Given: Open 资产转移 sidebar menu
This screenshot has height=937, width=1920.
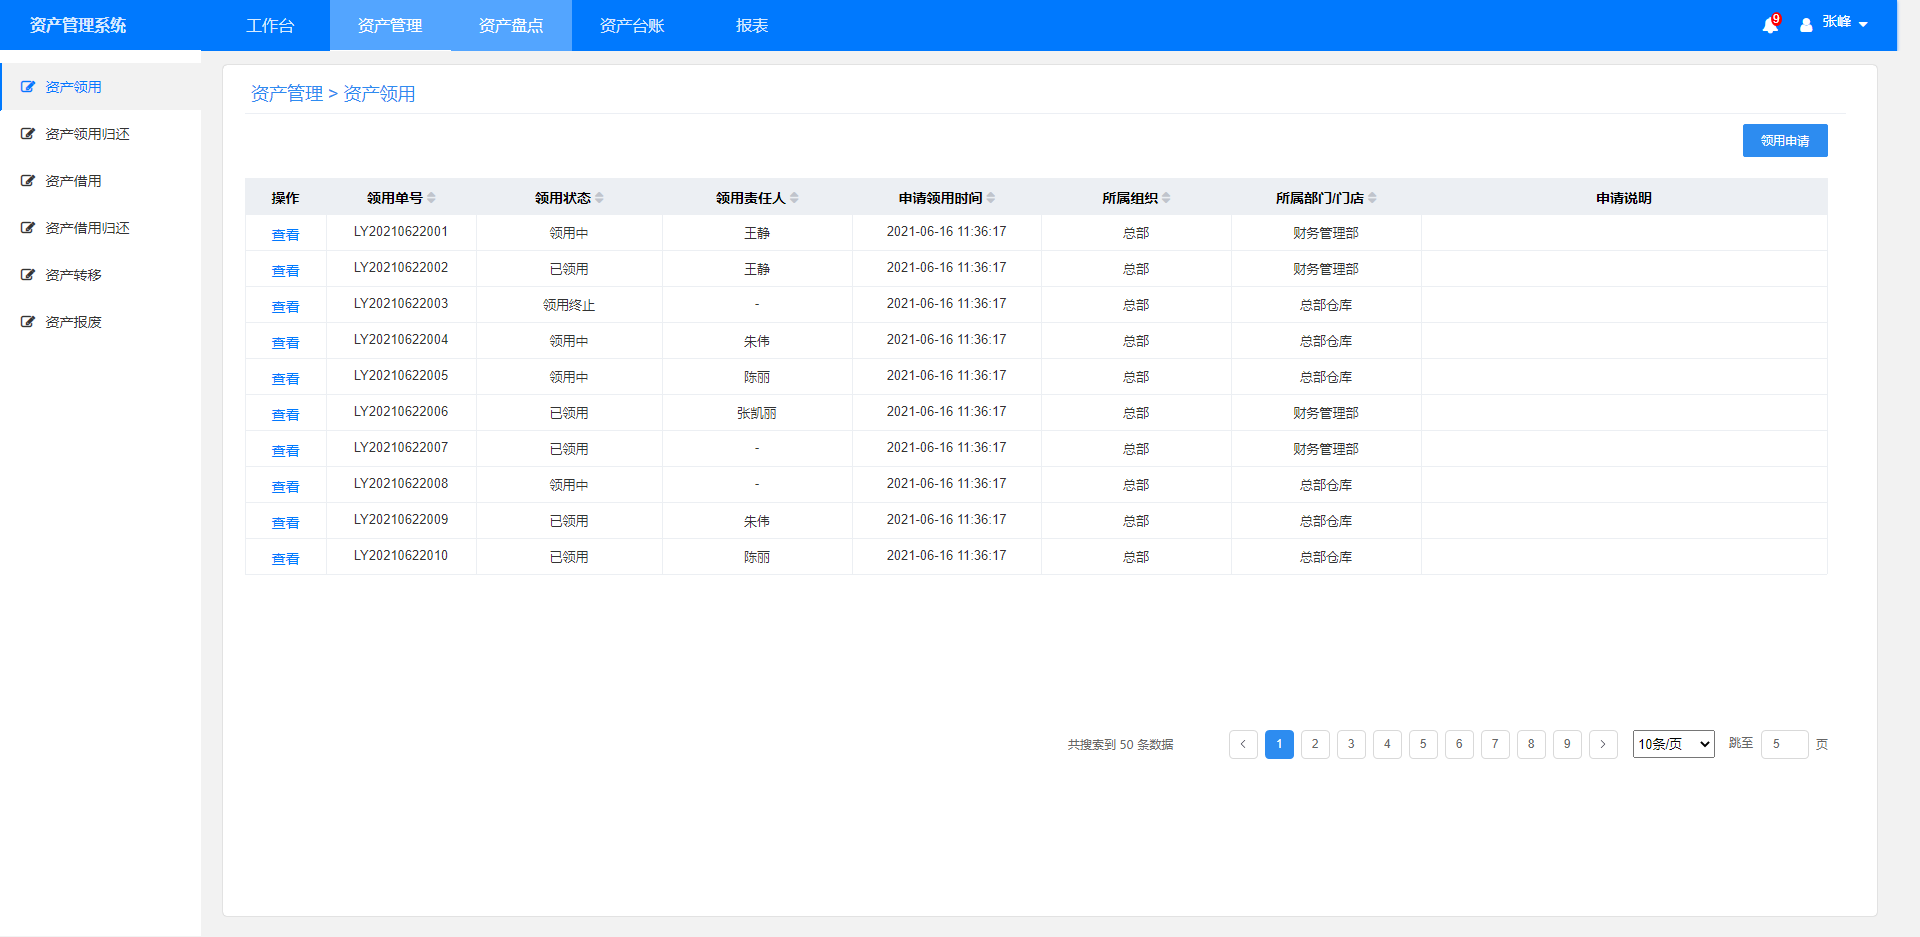Looking at the screenshot, I should pos(100,275).
